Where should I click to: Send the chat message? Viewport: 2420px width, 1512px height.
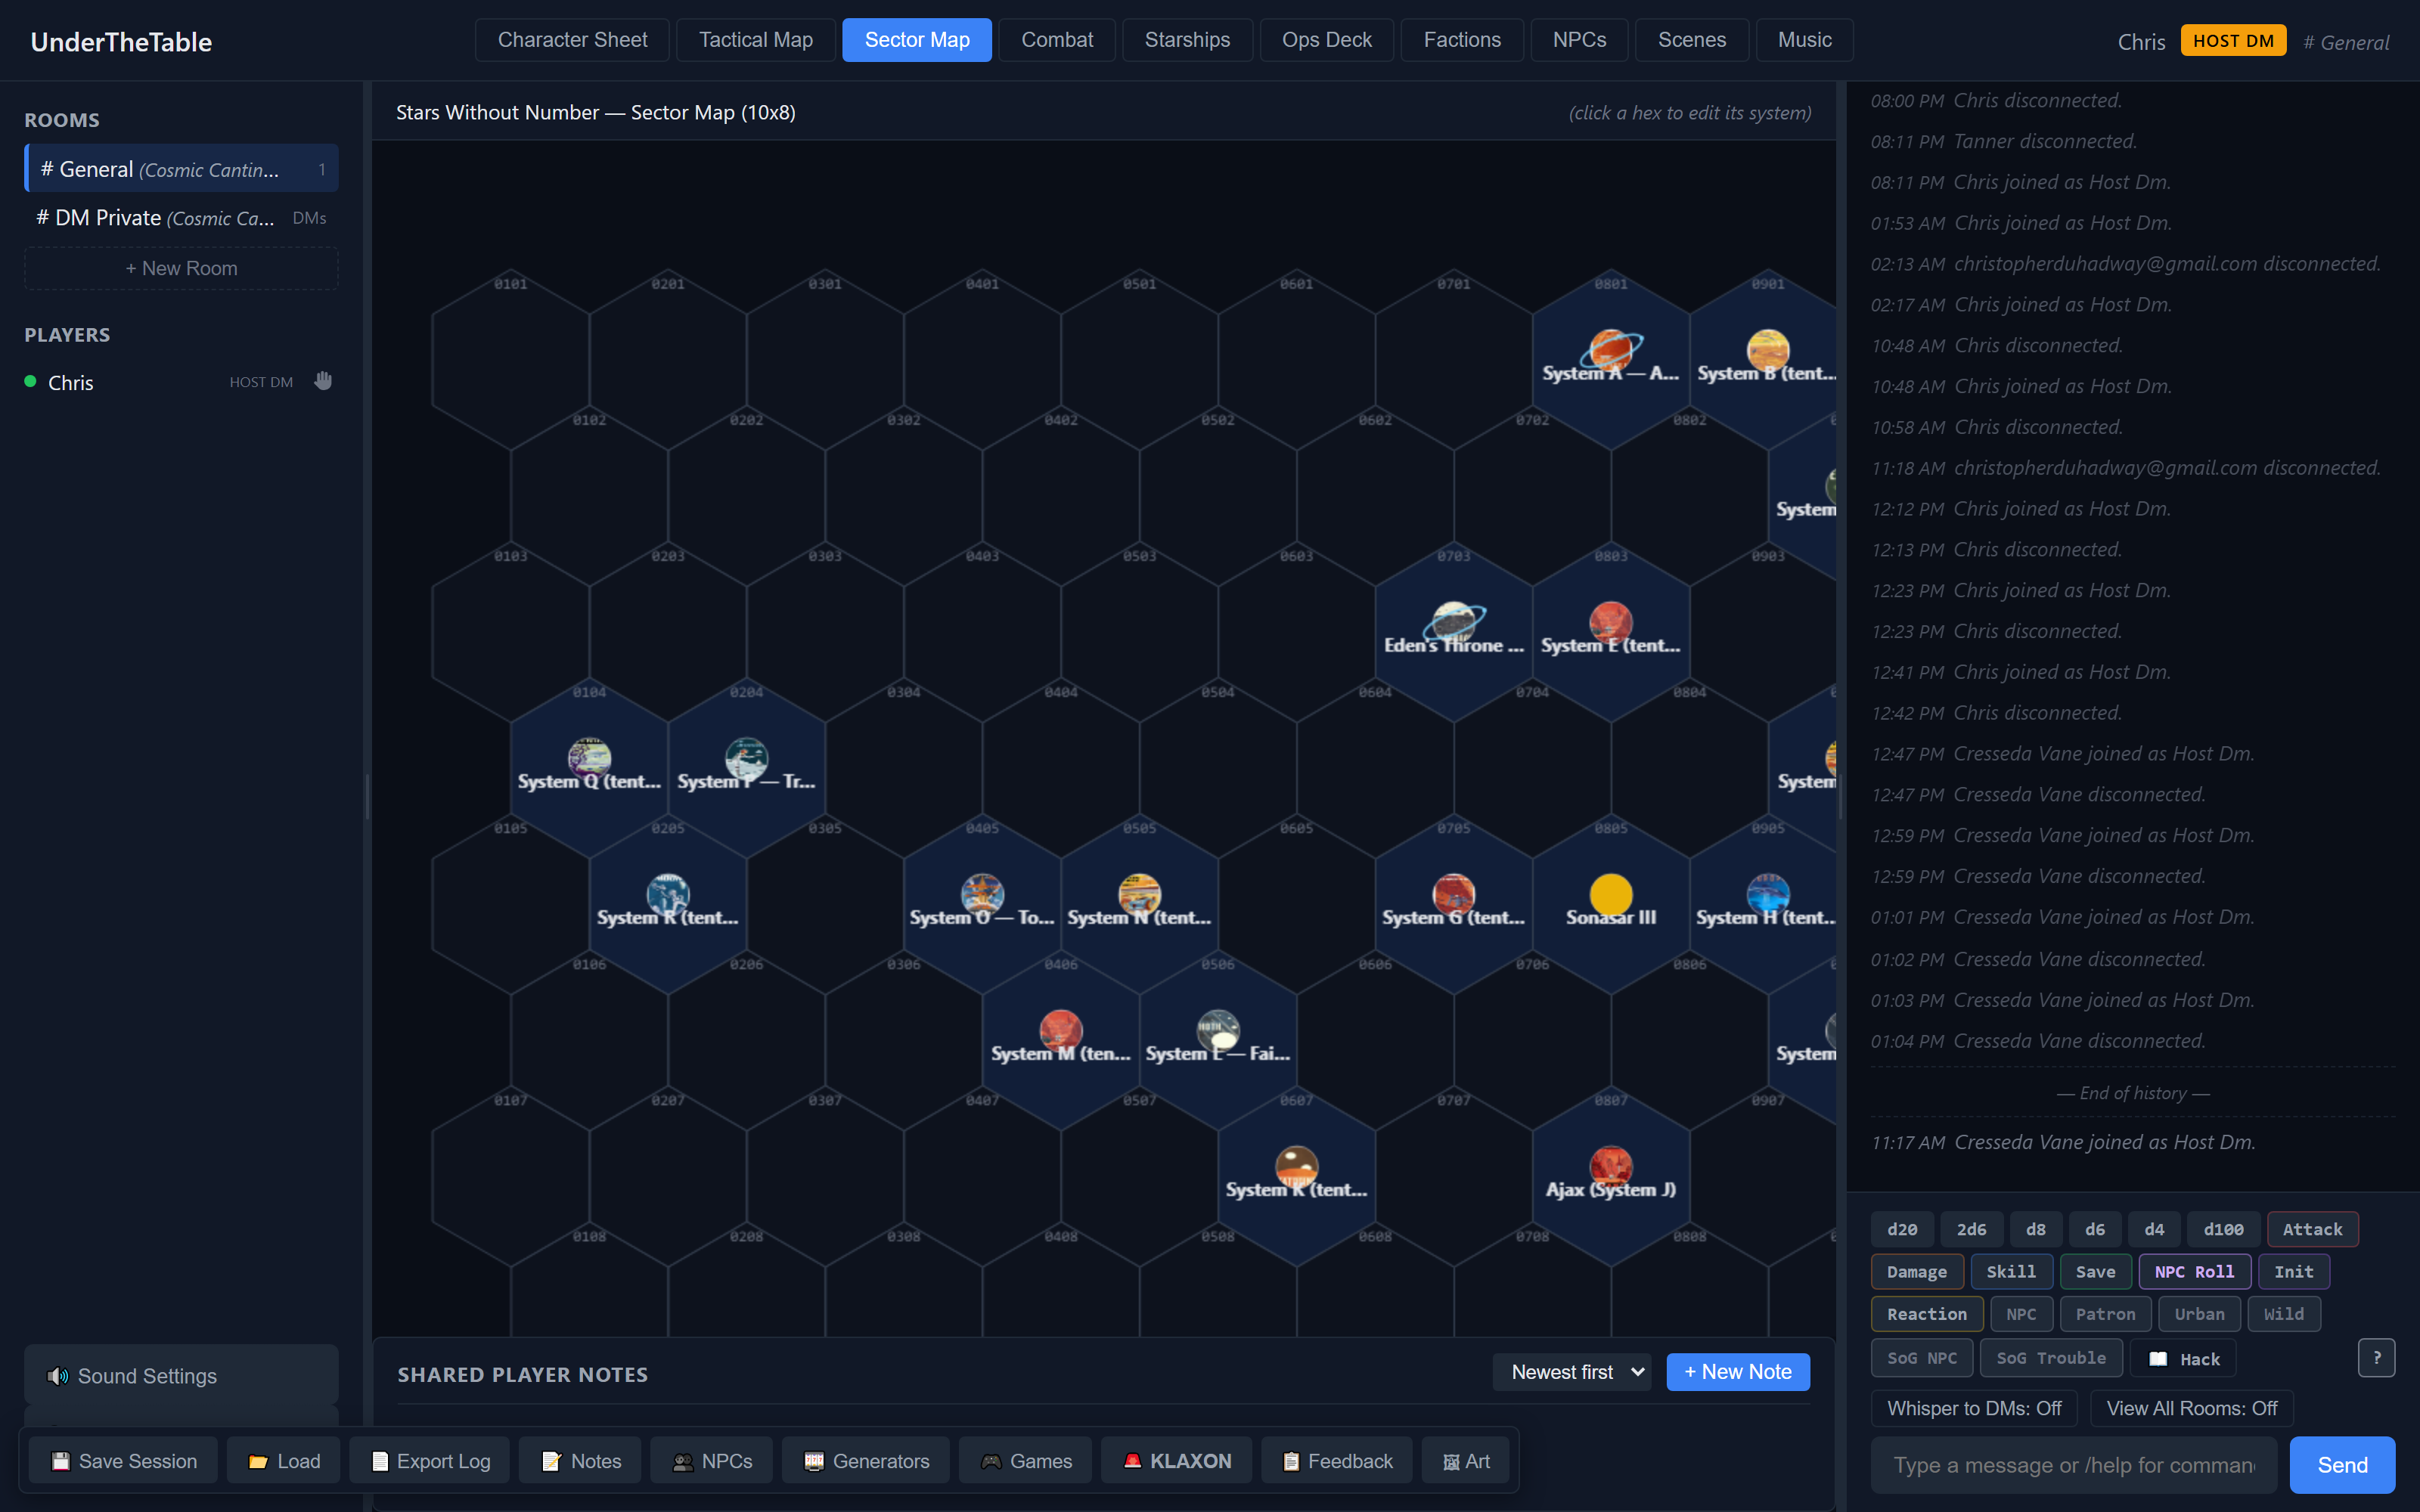coord(2342,1465)
